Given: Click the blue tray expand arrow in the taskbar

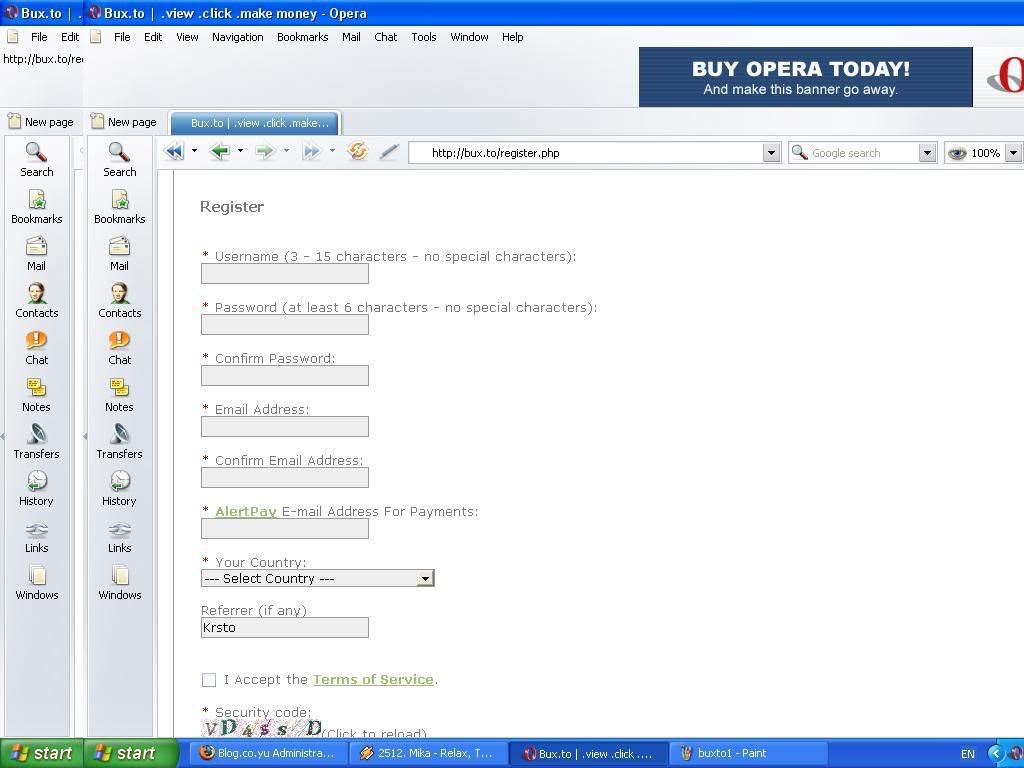Looking at the screenshot, I should point(995,754).
